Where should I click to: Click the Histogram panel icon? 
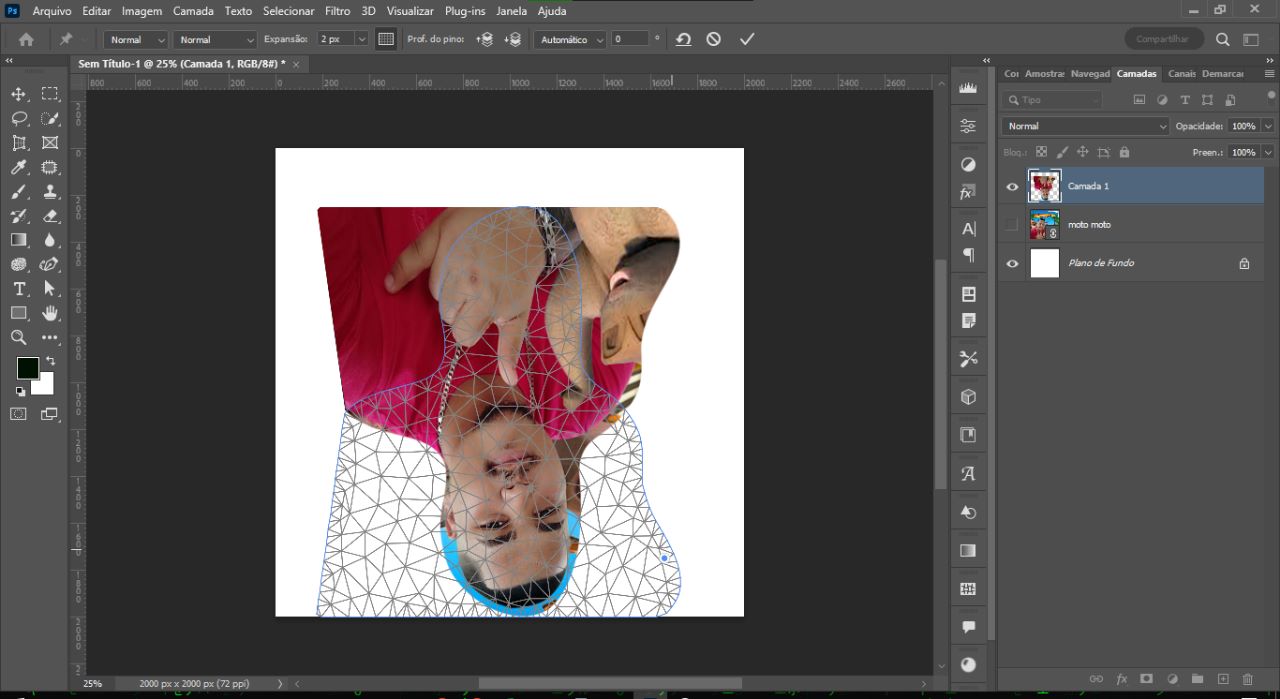(x=967, y=87)
